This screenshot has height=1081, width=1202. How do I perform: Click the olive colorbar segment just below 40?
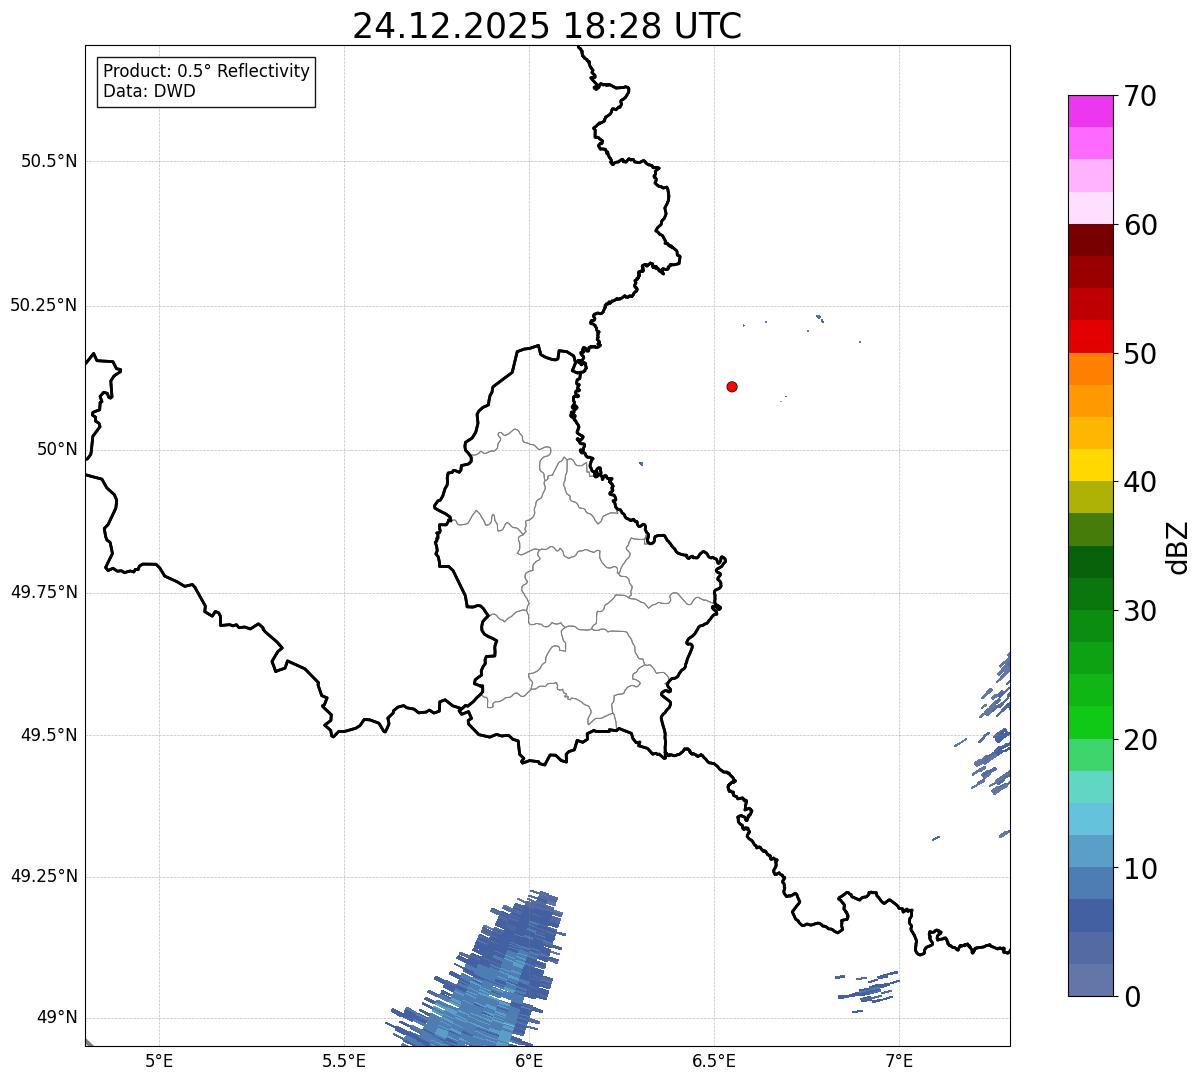coord(1090,497)
